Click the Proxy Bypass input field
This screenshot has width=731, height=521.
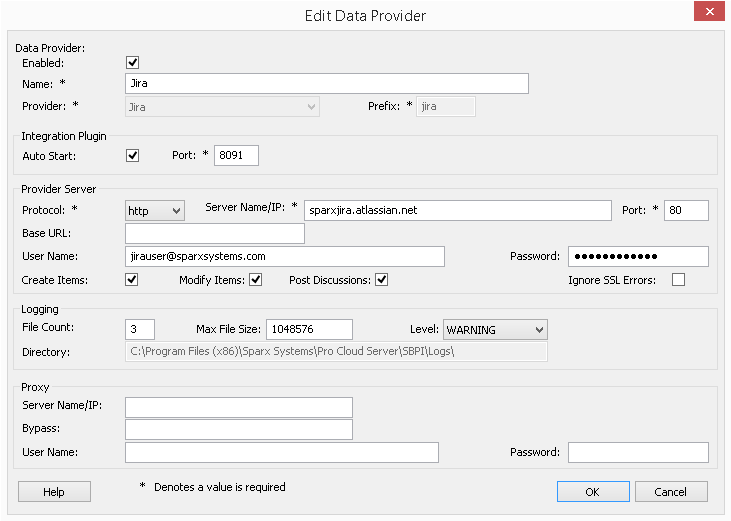[x=239, y=429]
